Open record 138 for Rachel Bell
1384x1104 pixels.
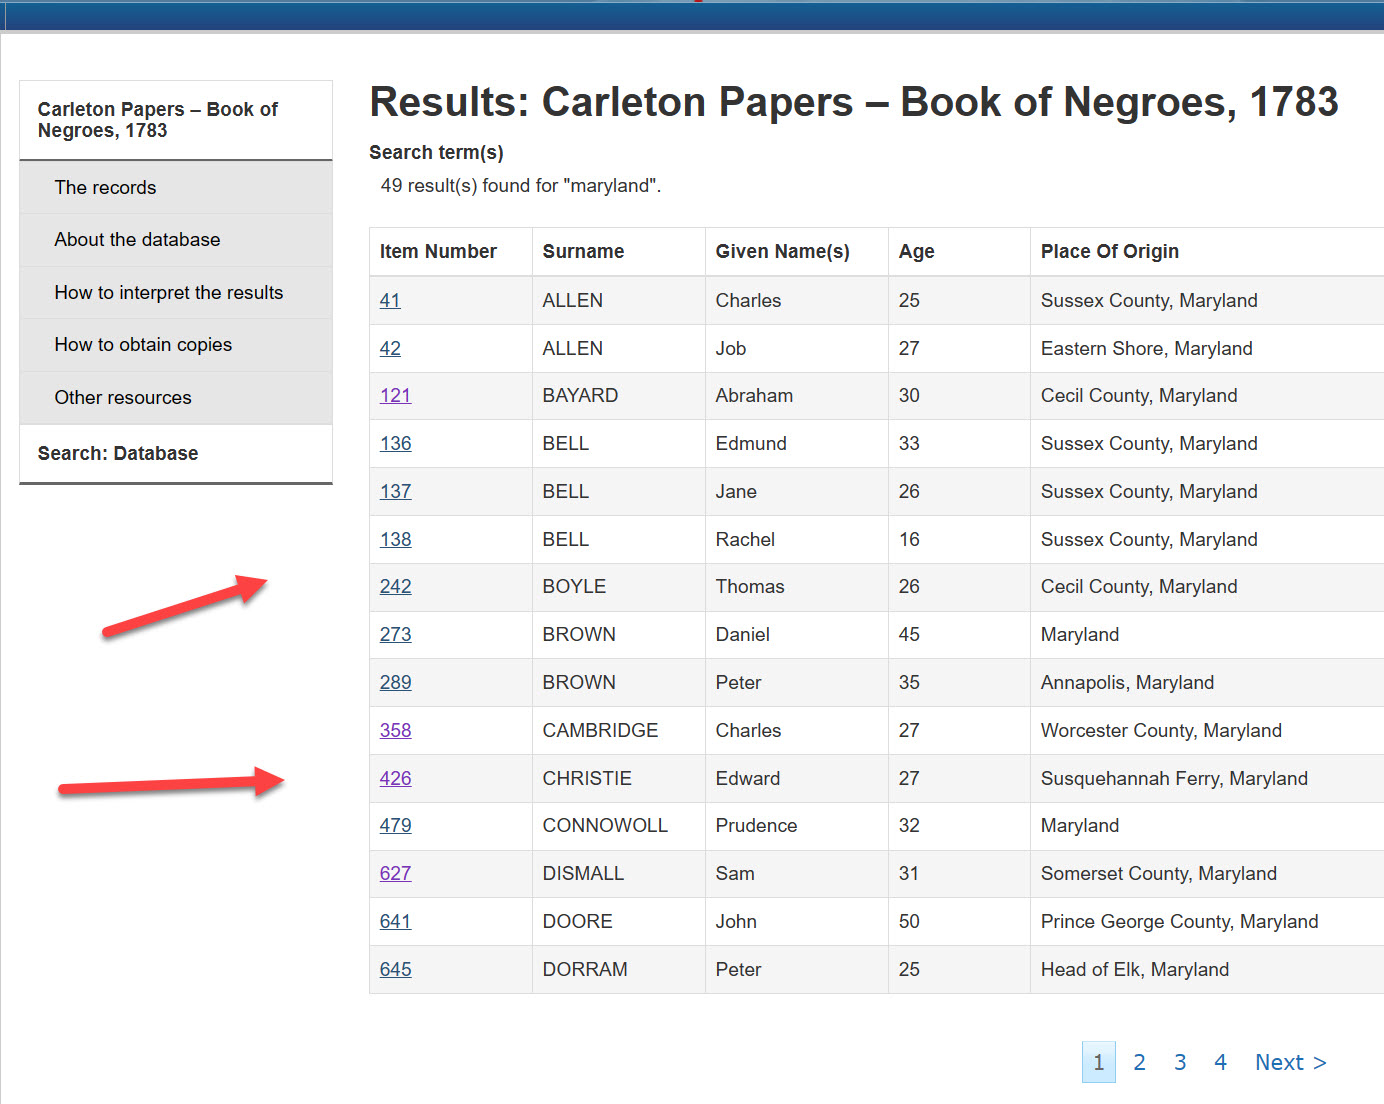(x=395, y=539)
